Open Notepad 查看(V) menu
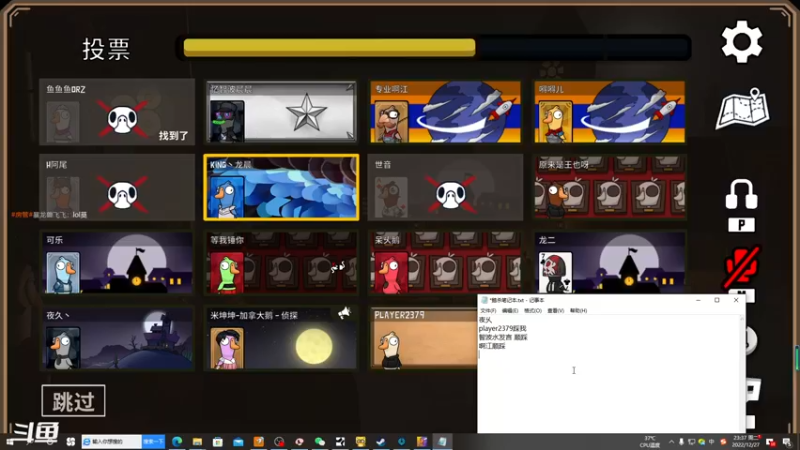Screen dimensions: 800x450 pyautogui.click(x=556, y=311)
